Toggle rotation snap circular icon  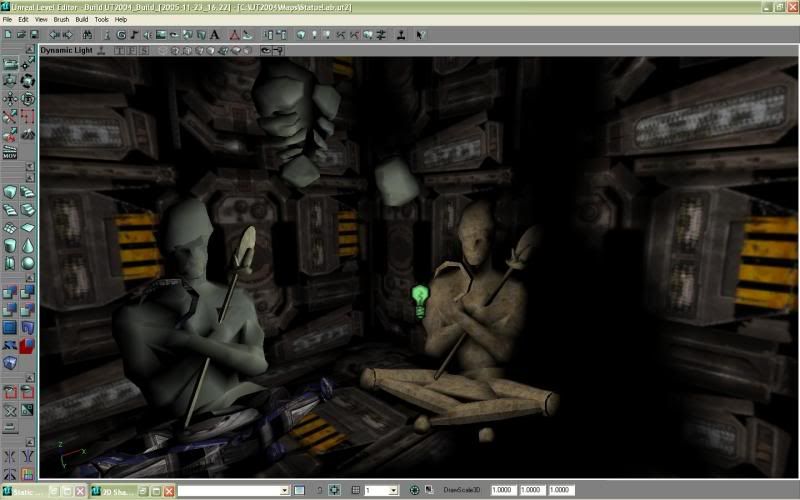pyautogui.click(x=414, y=490)
